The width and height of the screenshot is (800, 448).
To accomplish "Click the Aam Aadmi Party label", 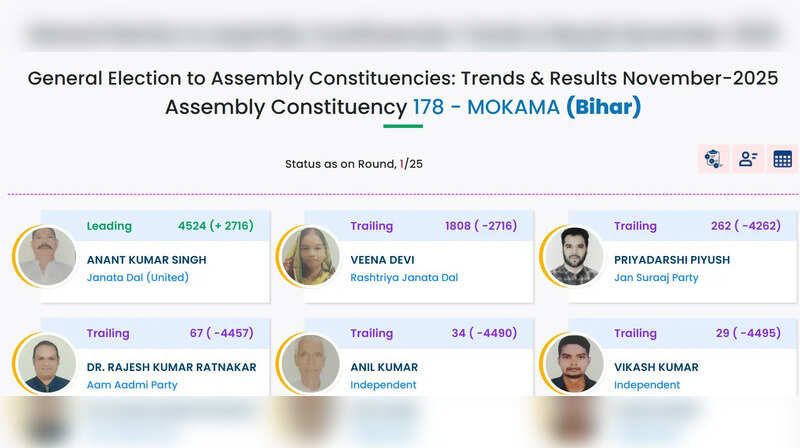I will click(x=131, y=385).
